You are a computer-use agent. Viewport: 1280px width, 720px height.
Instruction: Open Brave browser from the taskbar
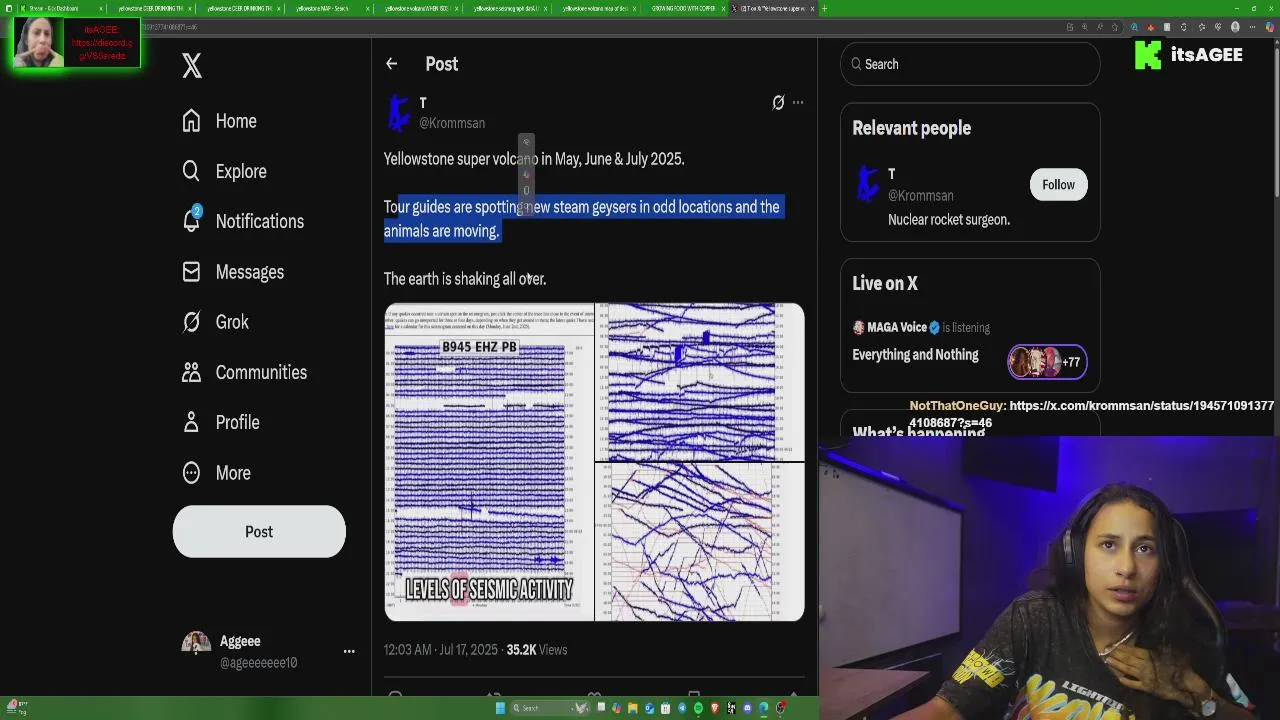(715, 708)
